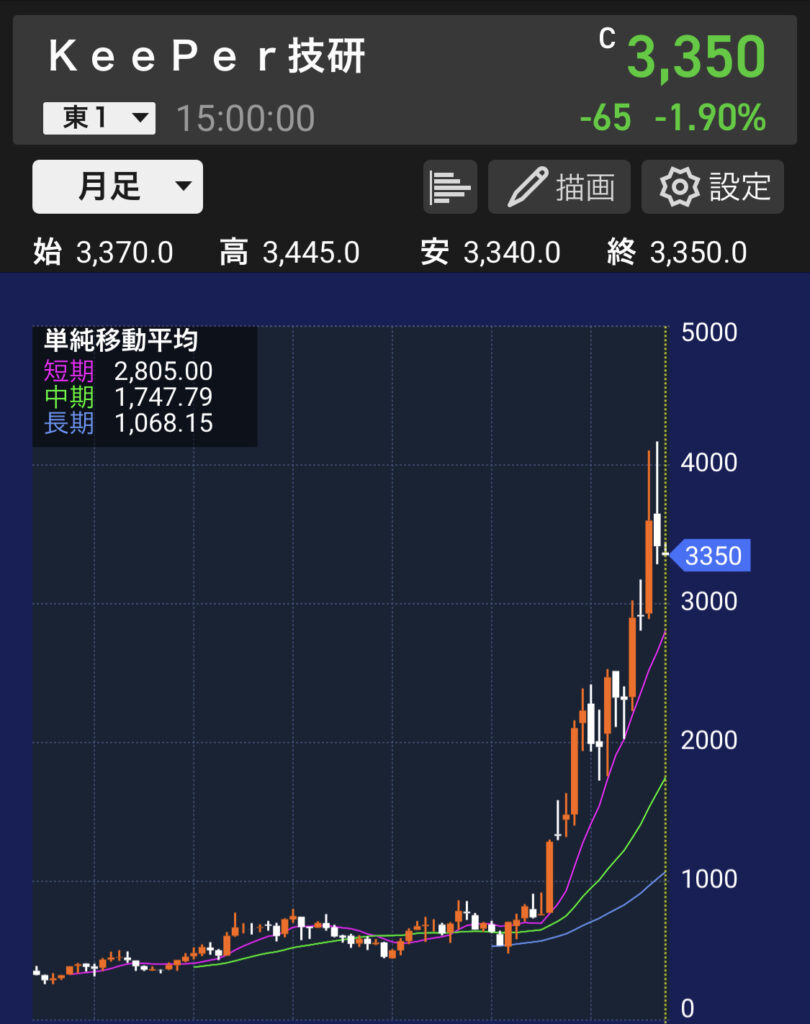Click the 1000 price axis label
This screenshot has width=810, height=1024.
(x=709, y=879)
